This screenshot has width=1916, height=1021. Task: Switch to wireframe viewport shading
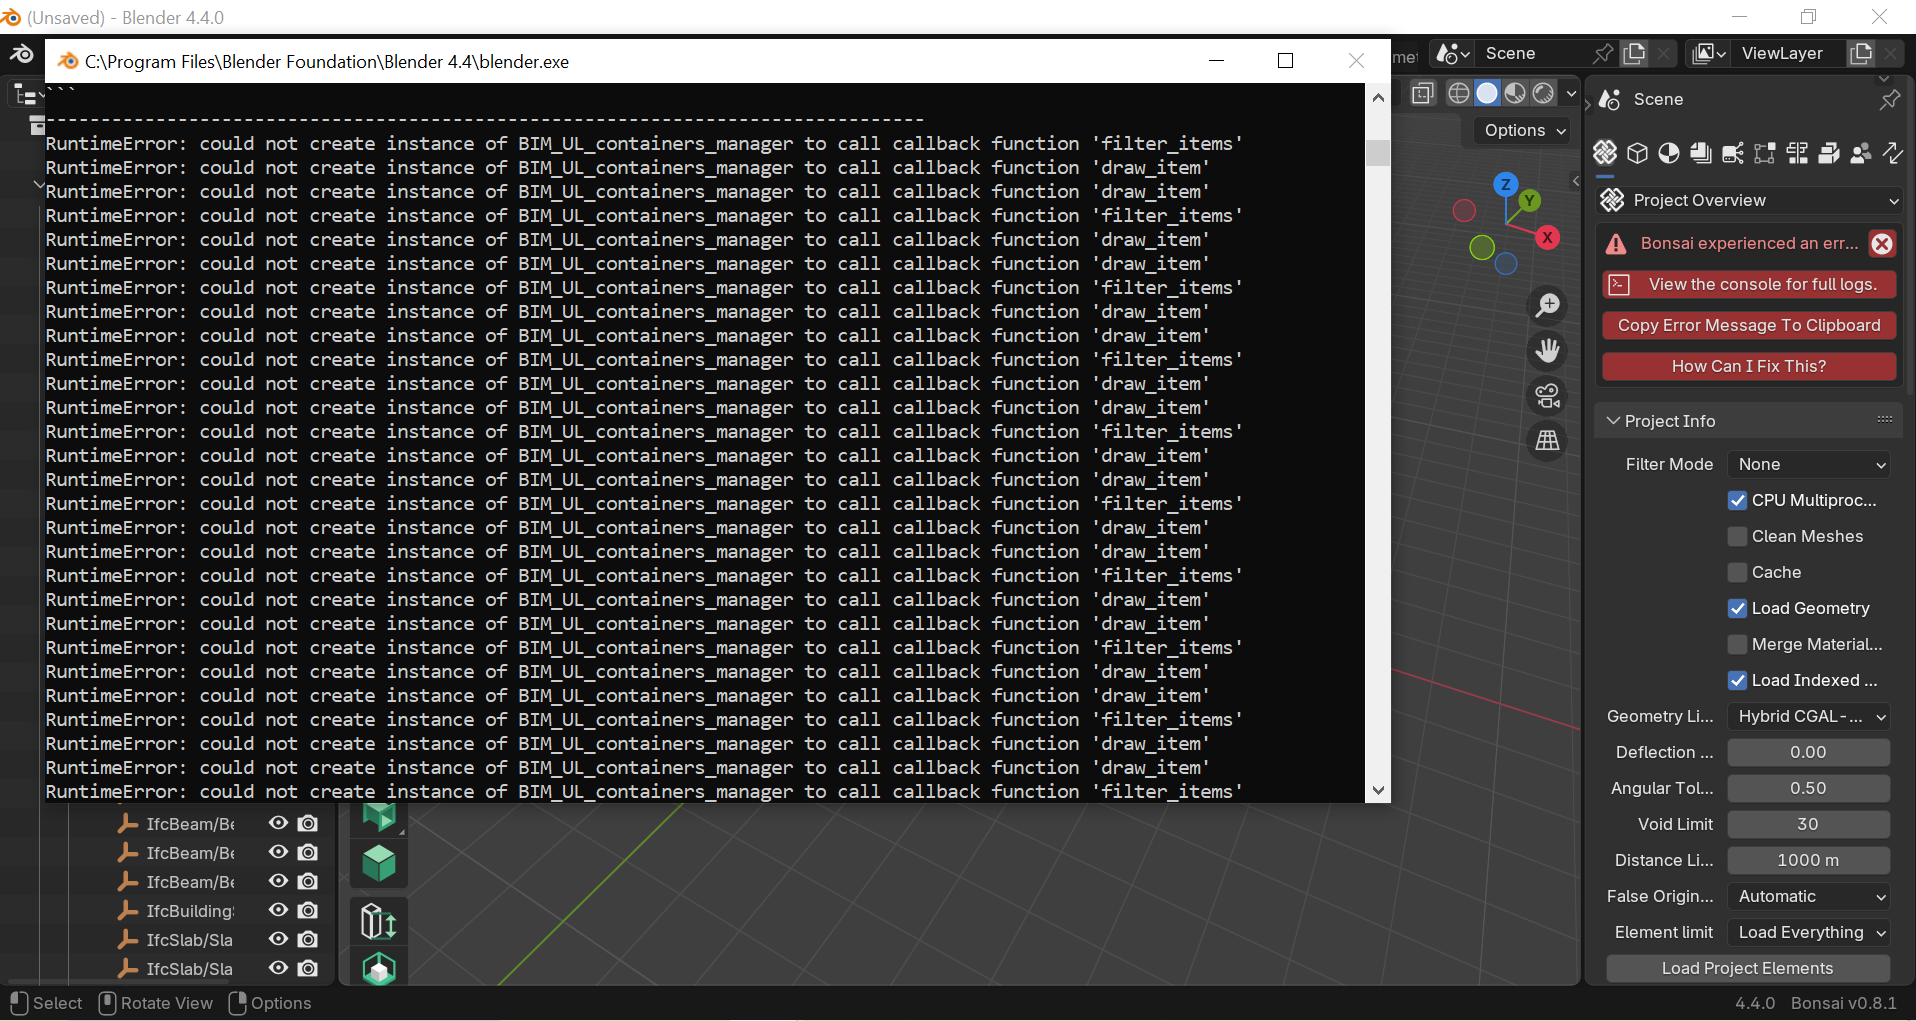pos(1459,93)
